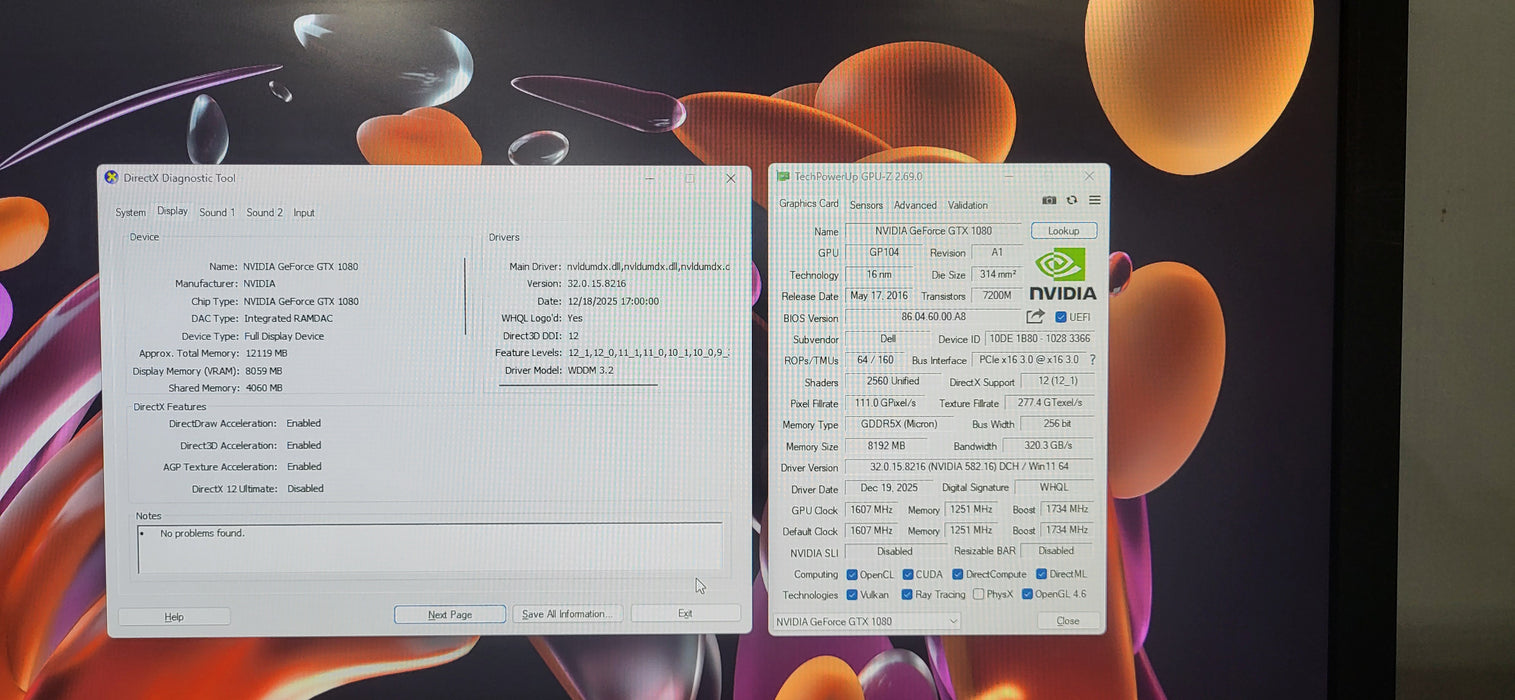The width and height of the screenshot is (1515, 700).
Task: Click the Revision value A1
Action: point(997,252)
